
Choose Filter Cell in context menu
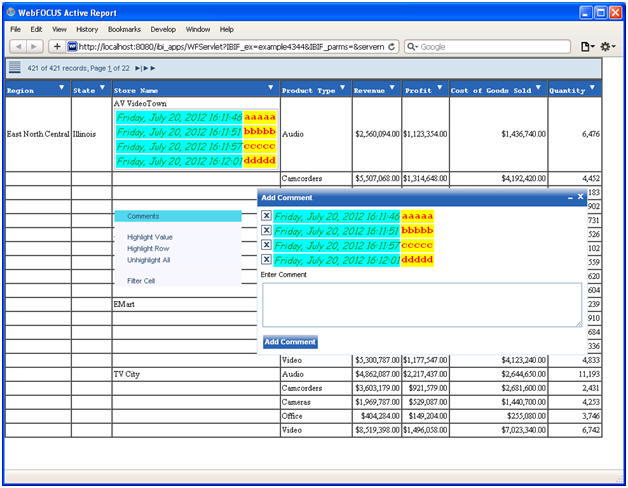[x=141, y=281]
